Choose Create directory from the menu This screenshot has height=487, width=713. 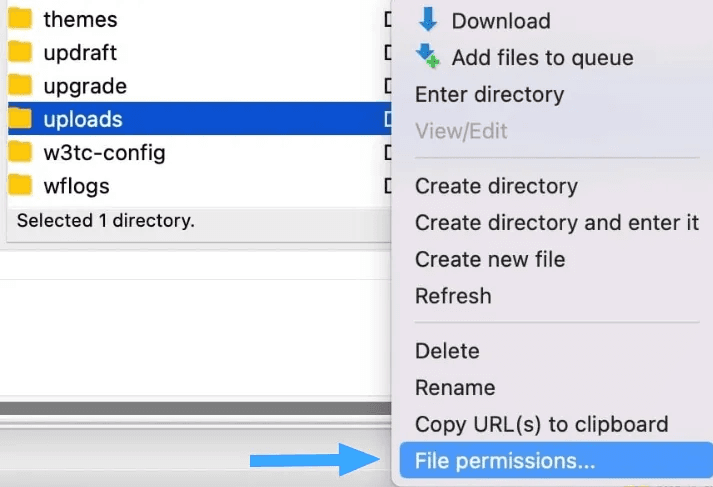point(496,186)
